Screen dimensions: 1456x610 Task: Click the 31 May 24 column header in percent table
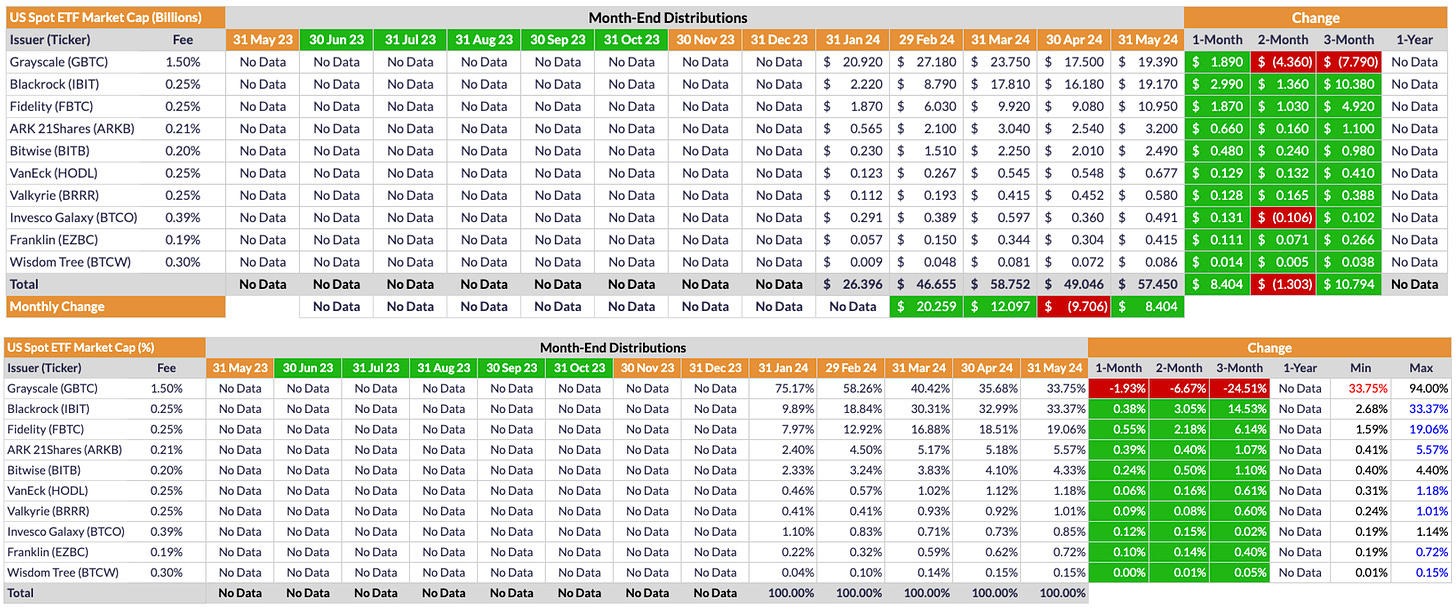[x=1054, y=368]
